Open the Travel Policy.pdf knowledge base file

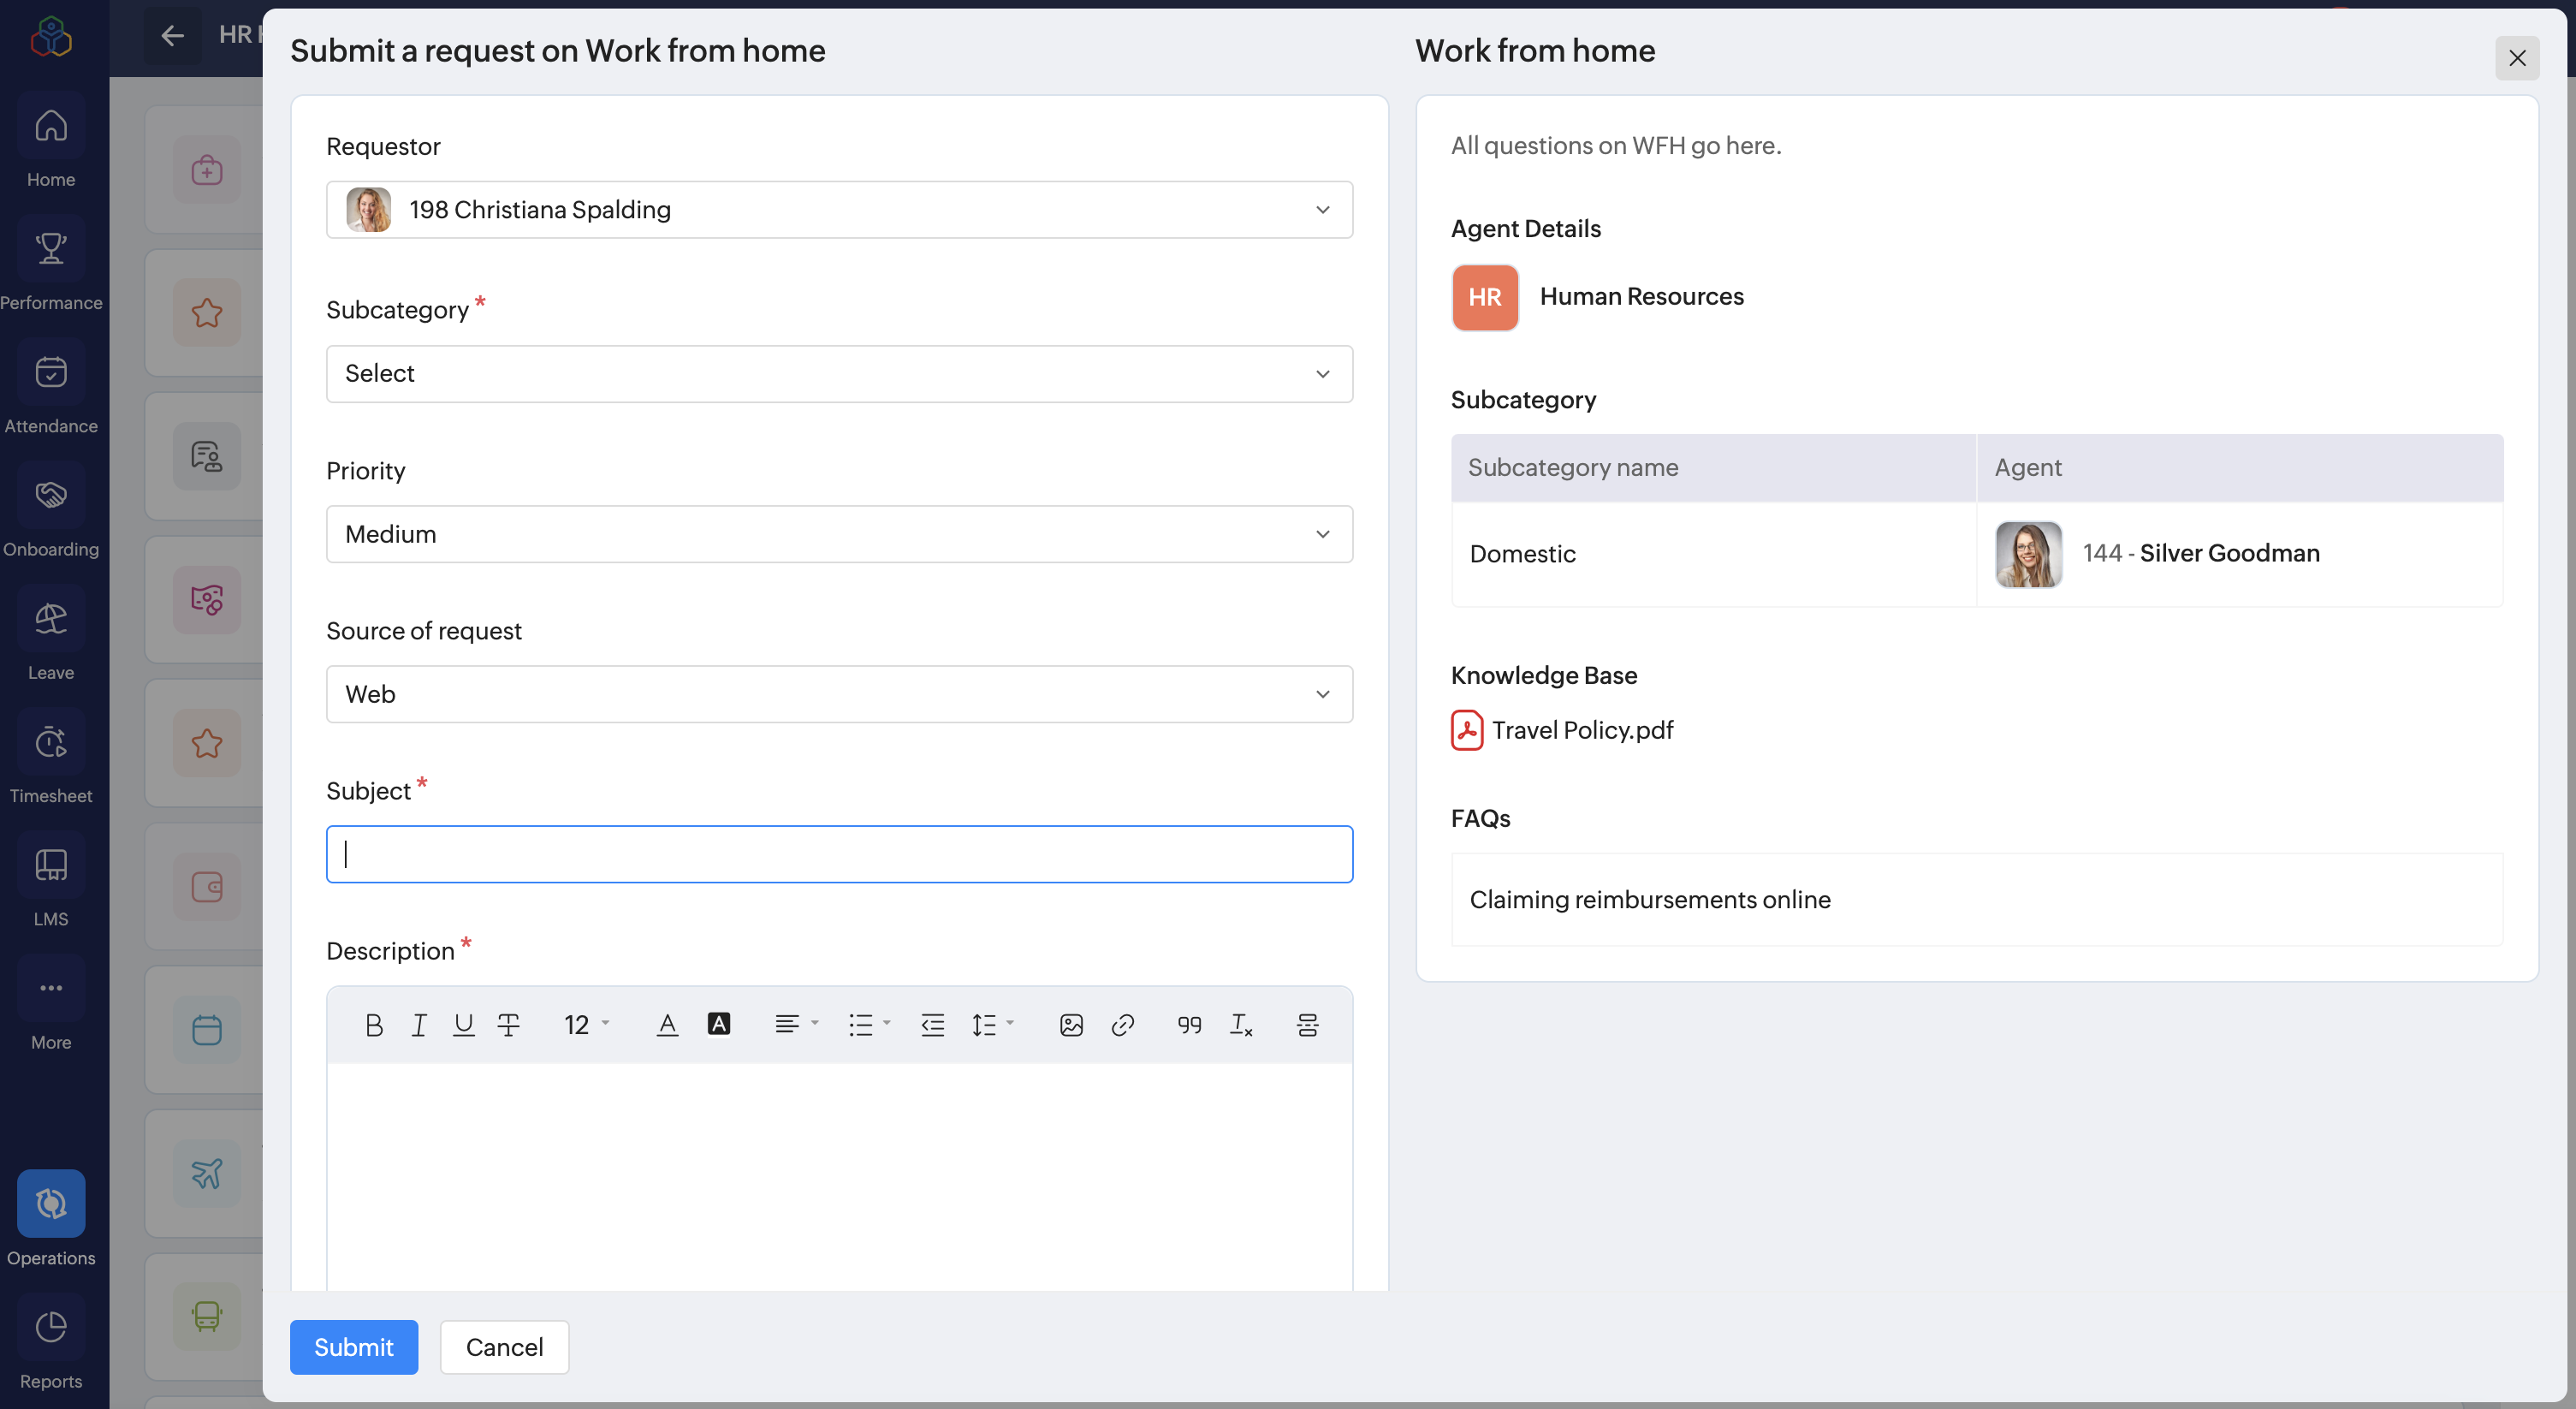click(x=1581, y=730)
